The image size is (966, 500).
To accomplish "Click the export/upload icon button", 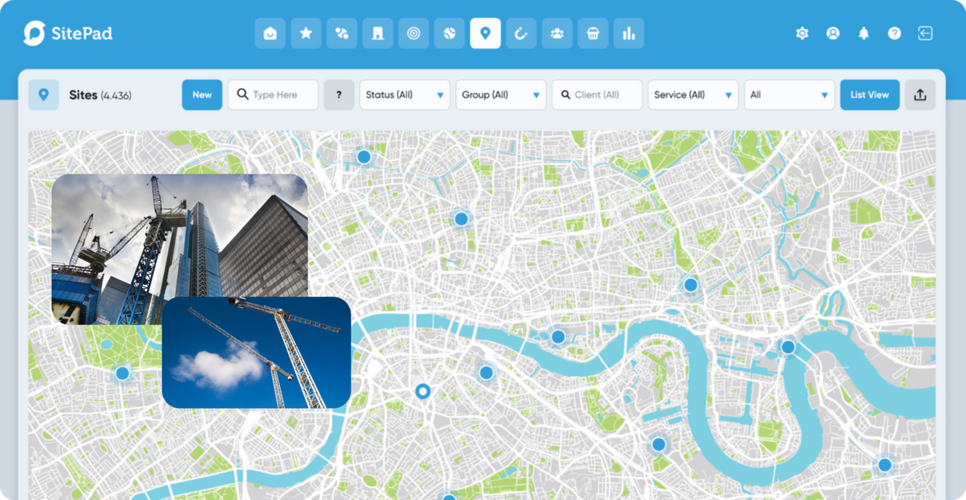I will pos(920,95).
